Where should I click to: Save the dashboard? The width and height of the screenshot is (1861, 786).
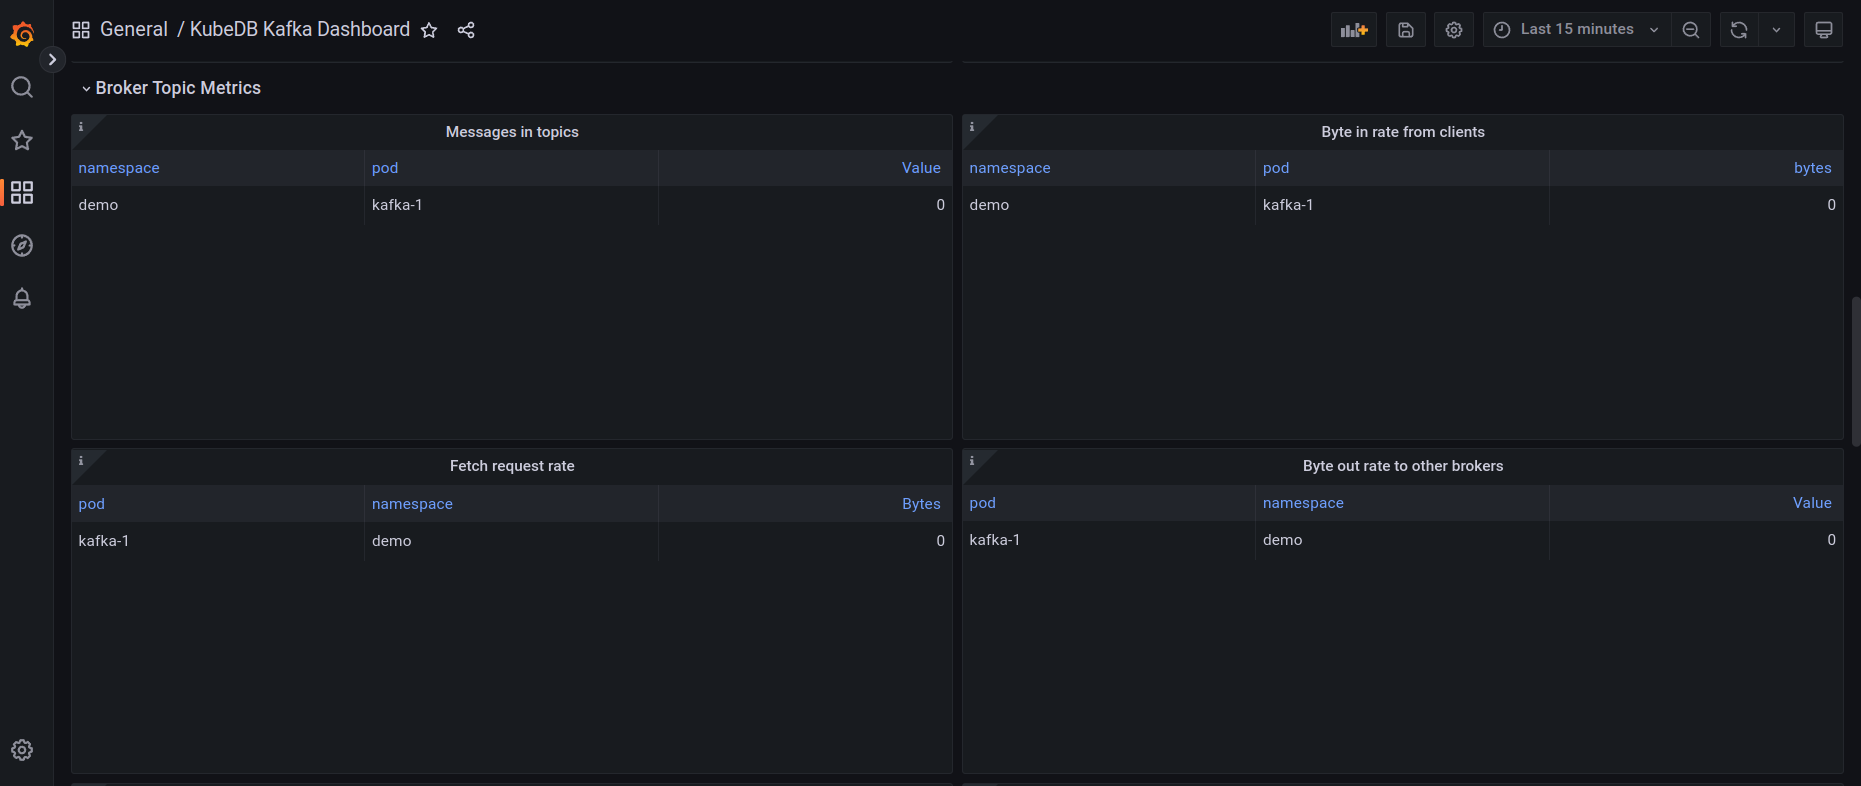pos(1406,30)
